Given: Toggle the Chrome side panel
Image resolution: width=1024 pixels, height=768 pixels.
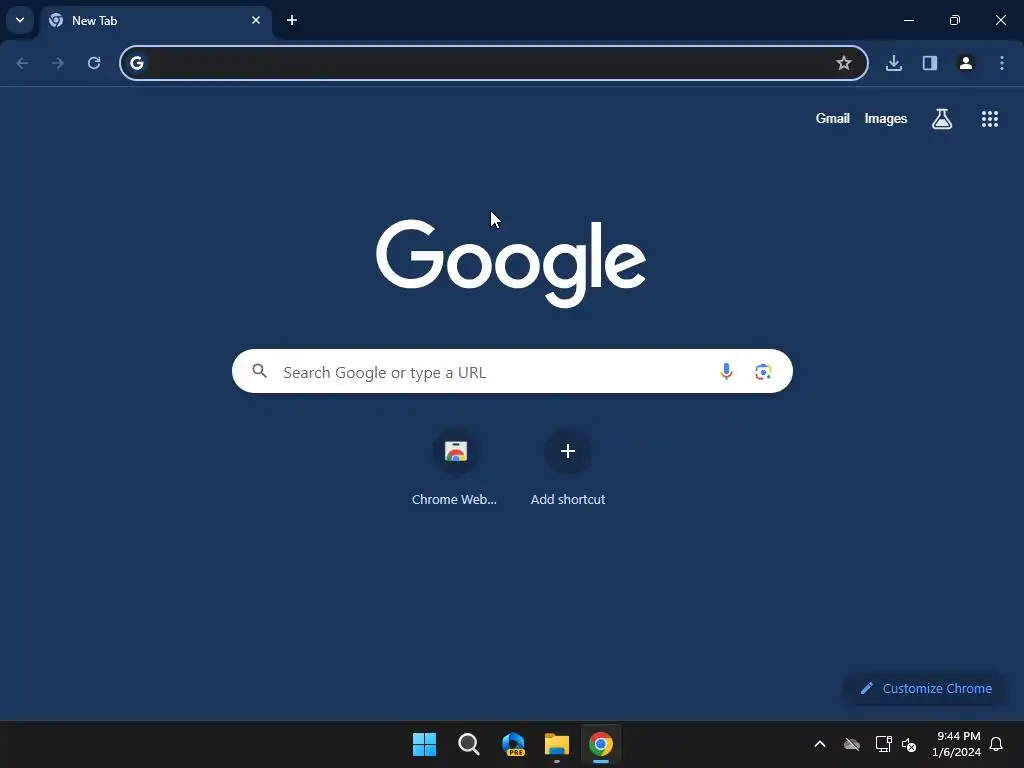Looking at the screenshot, I should (x=930, y=63).
